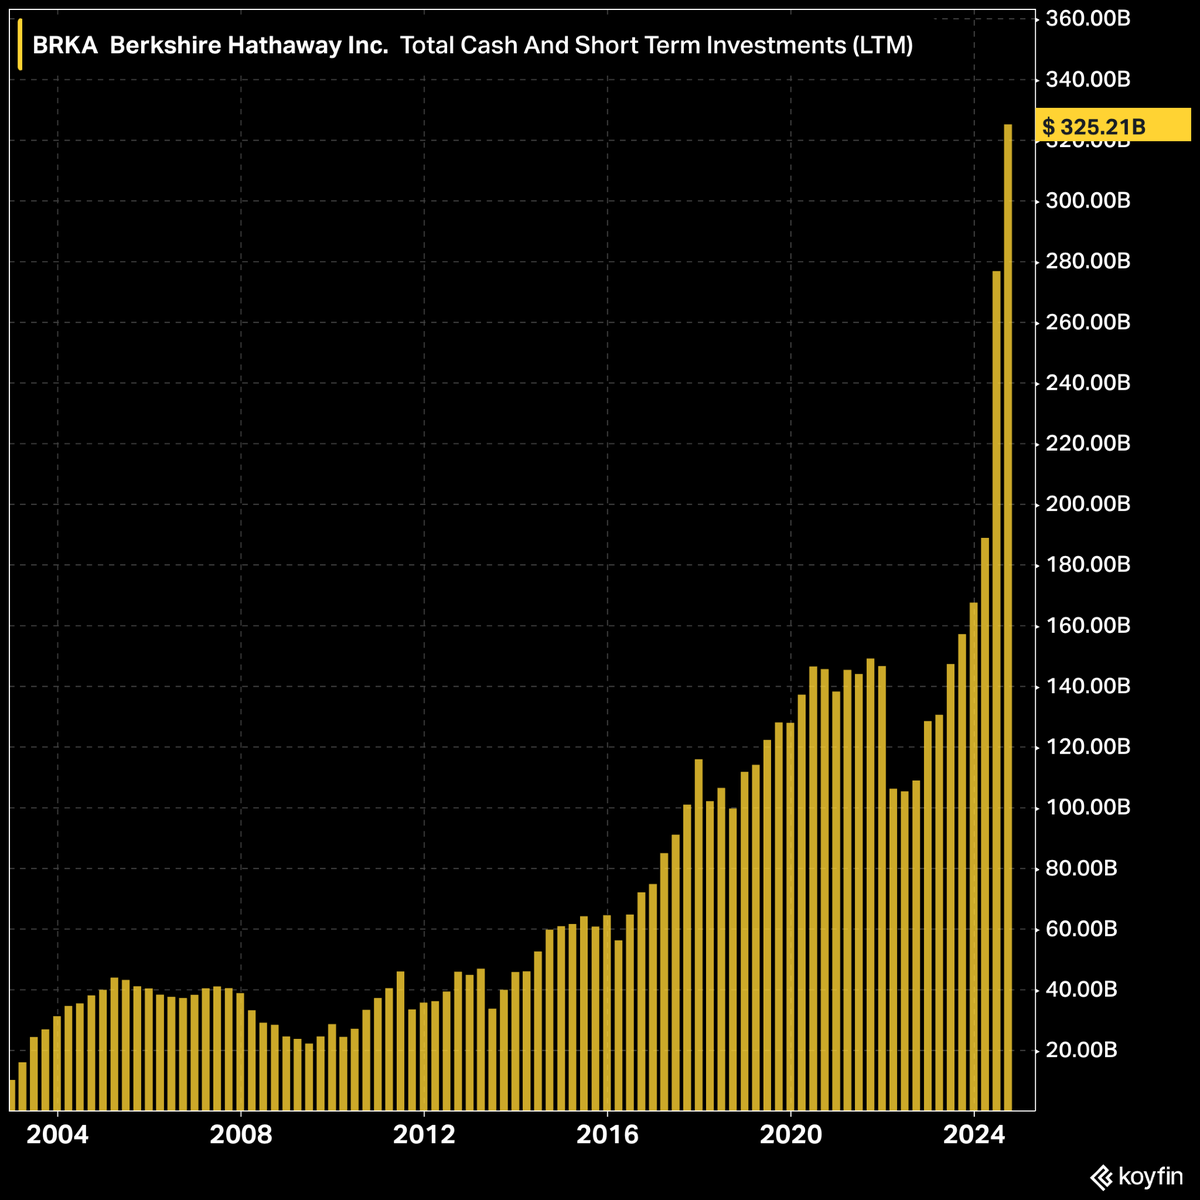The image size is (1200, 1200).
Task: Click the 2012 x-axis label
Action: point(424,1135)
